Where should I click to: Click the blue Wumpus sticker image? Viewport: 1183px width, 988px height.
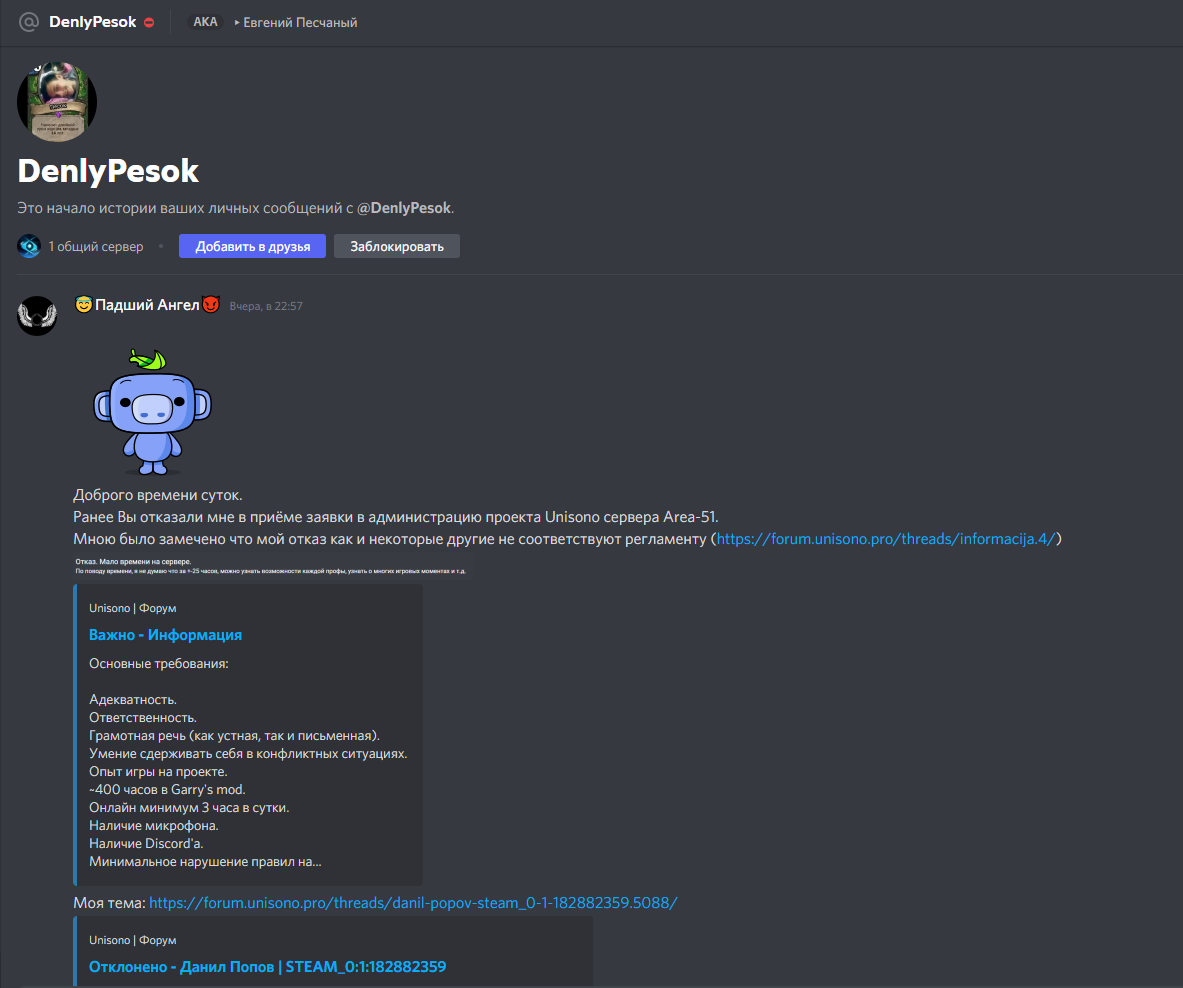[152, 411]
